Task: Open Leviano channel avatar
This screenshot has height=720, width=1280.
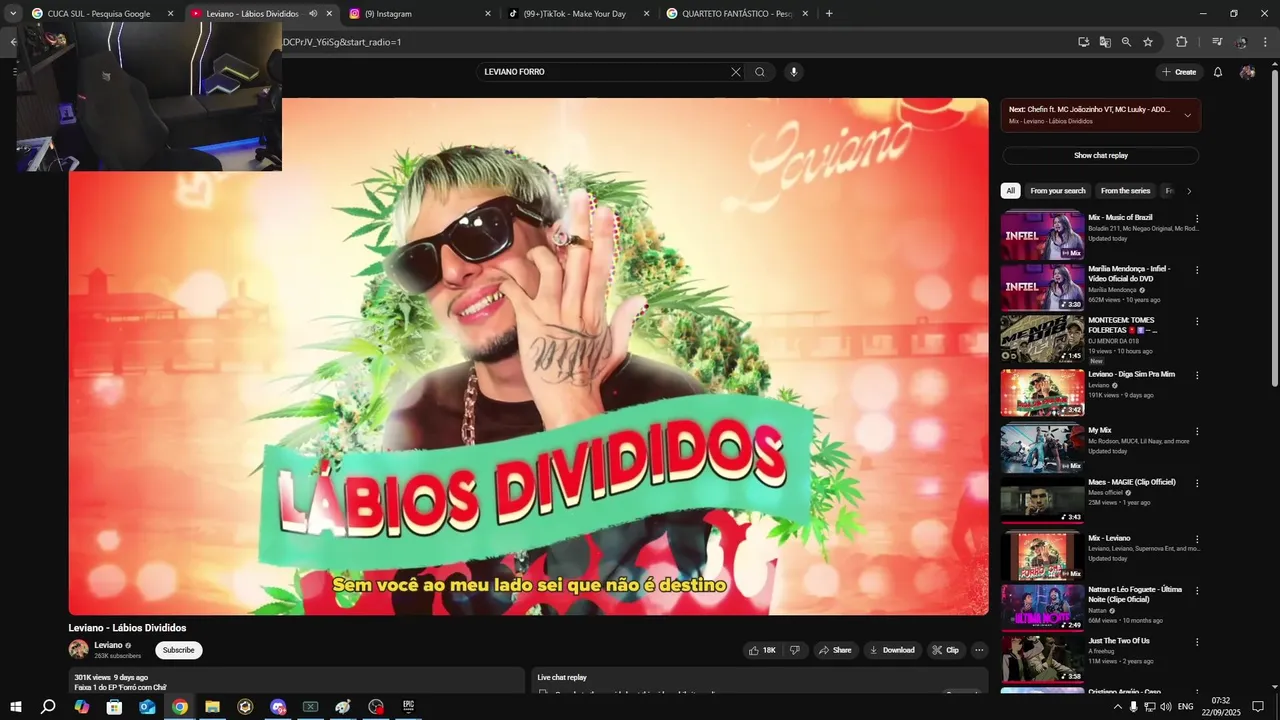Action: [78, 649]
